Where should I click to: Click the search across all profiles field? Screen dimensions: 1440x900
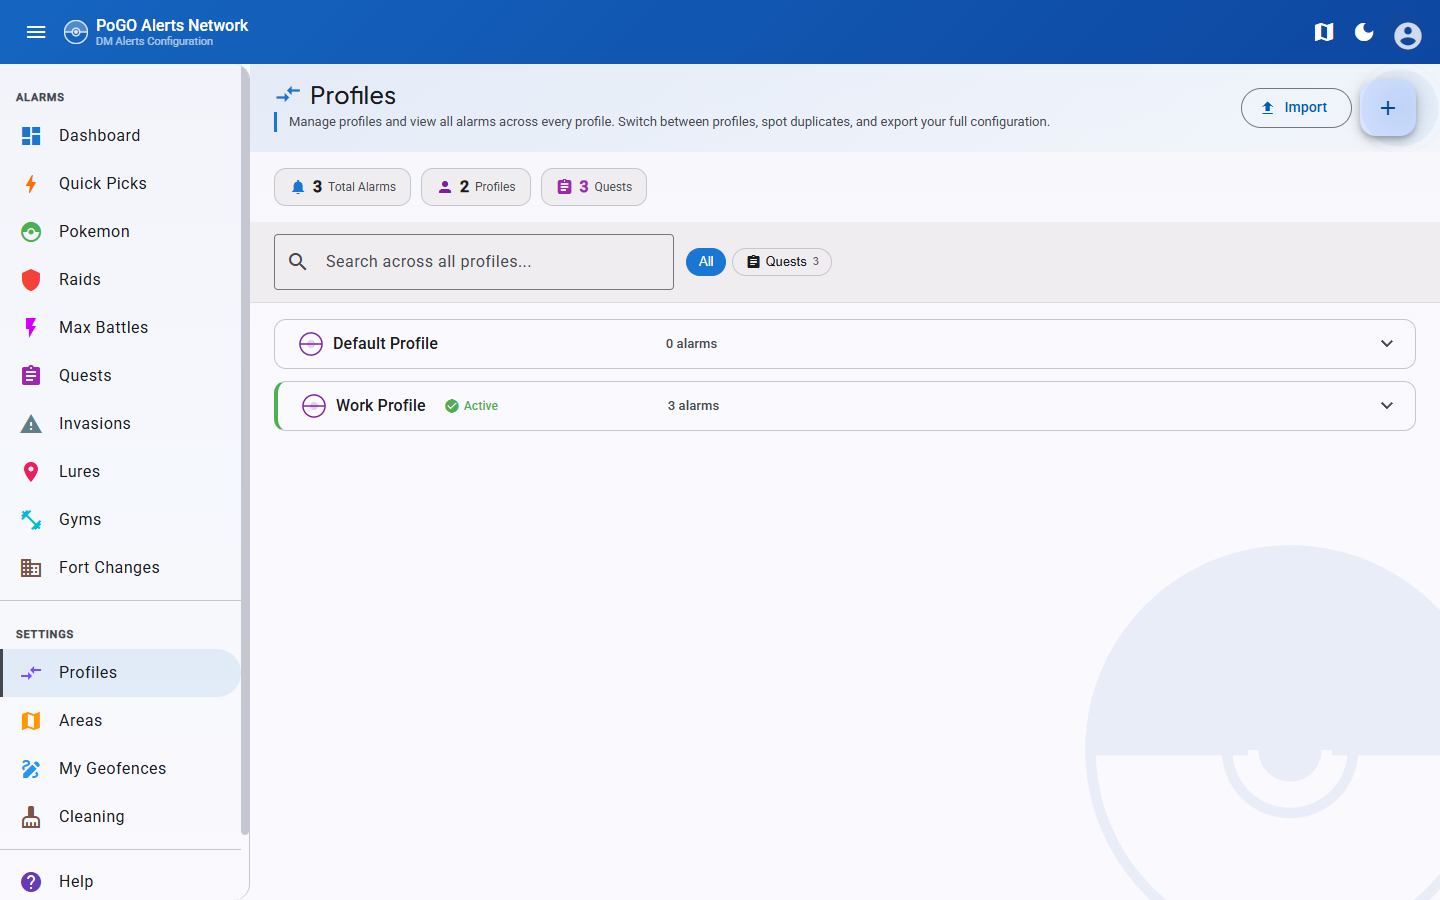[x=474, y=262]
